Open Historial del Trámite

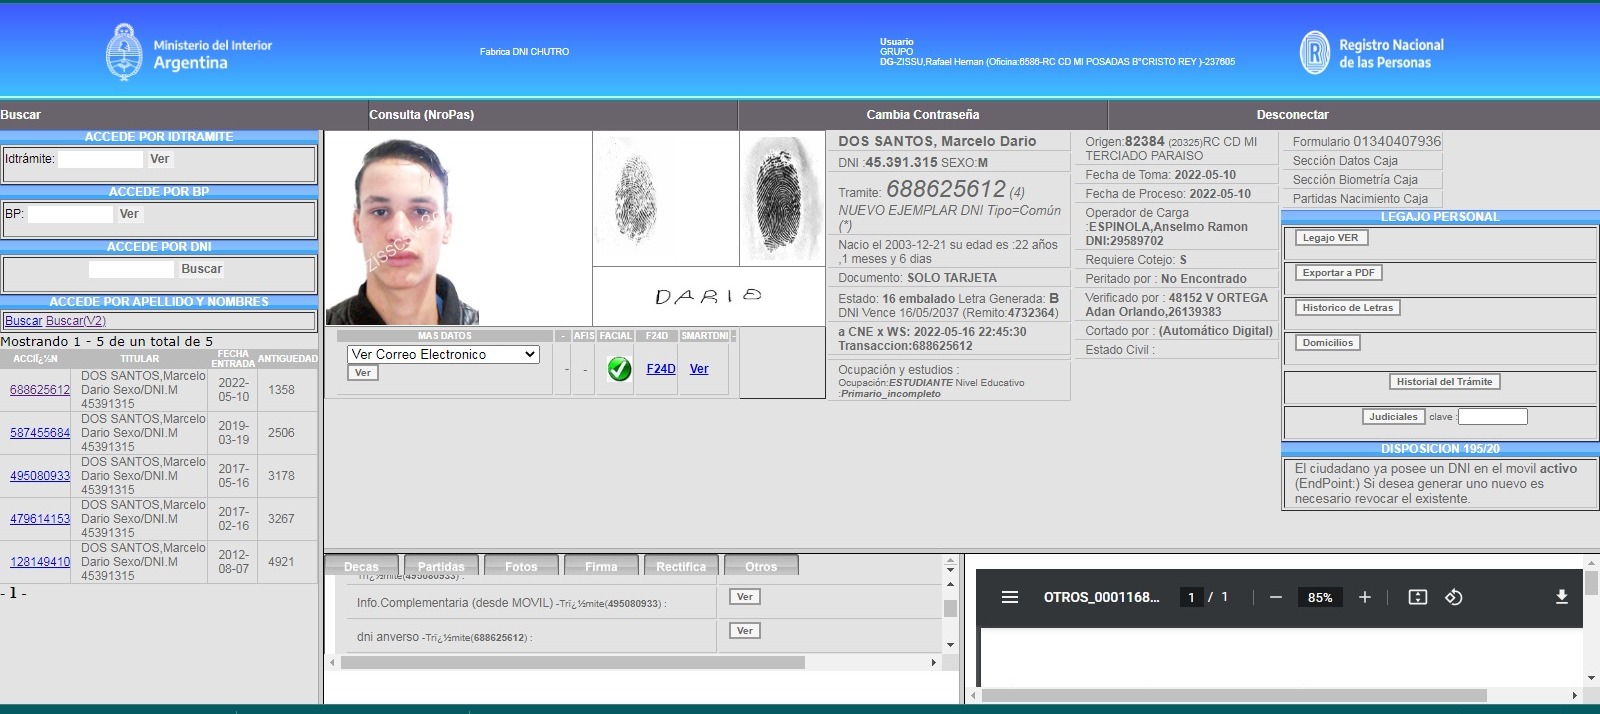[1443, 382]
